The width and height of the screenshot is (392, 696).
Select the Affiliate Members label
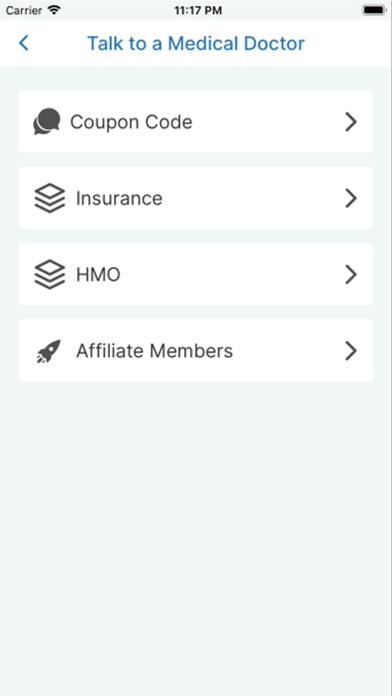pyautogui.click(x=154, y=351)
